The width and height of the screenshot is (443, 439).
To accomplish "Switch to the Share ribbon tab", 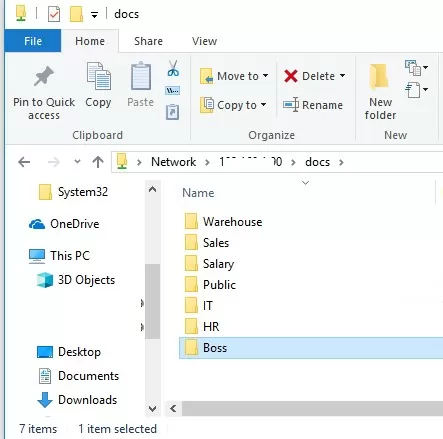I will coord(148,41).
